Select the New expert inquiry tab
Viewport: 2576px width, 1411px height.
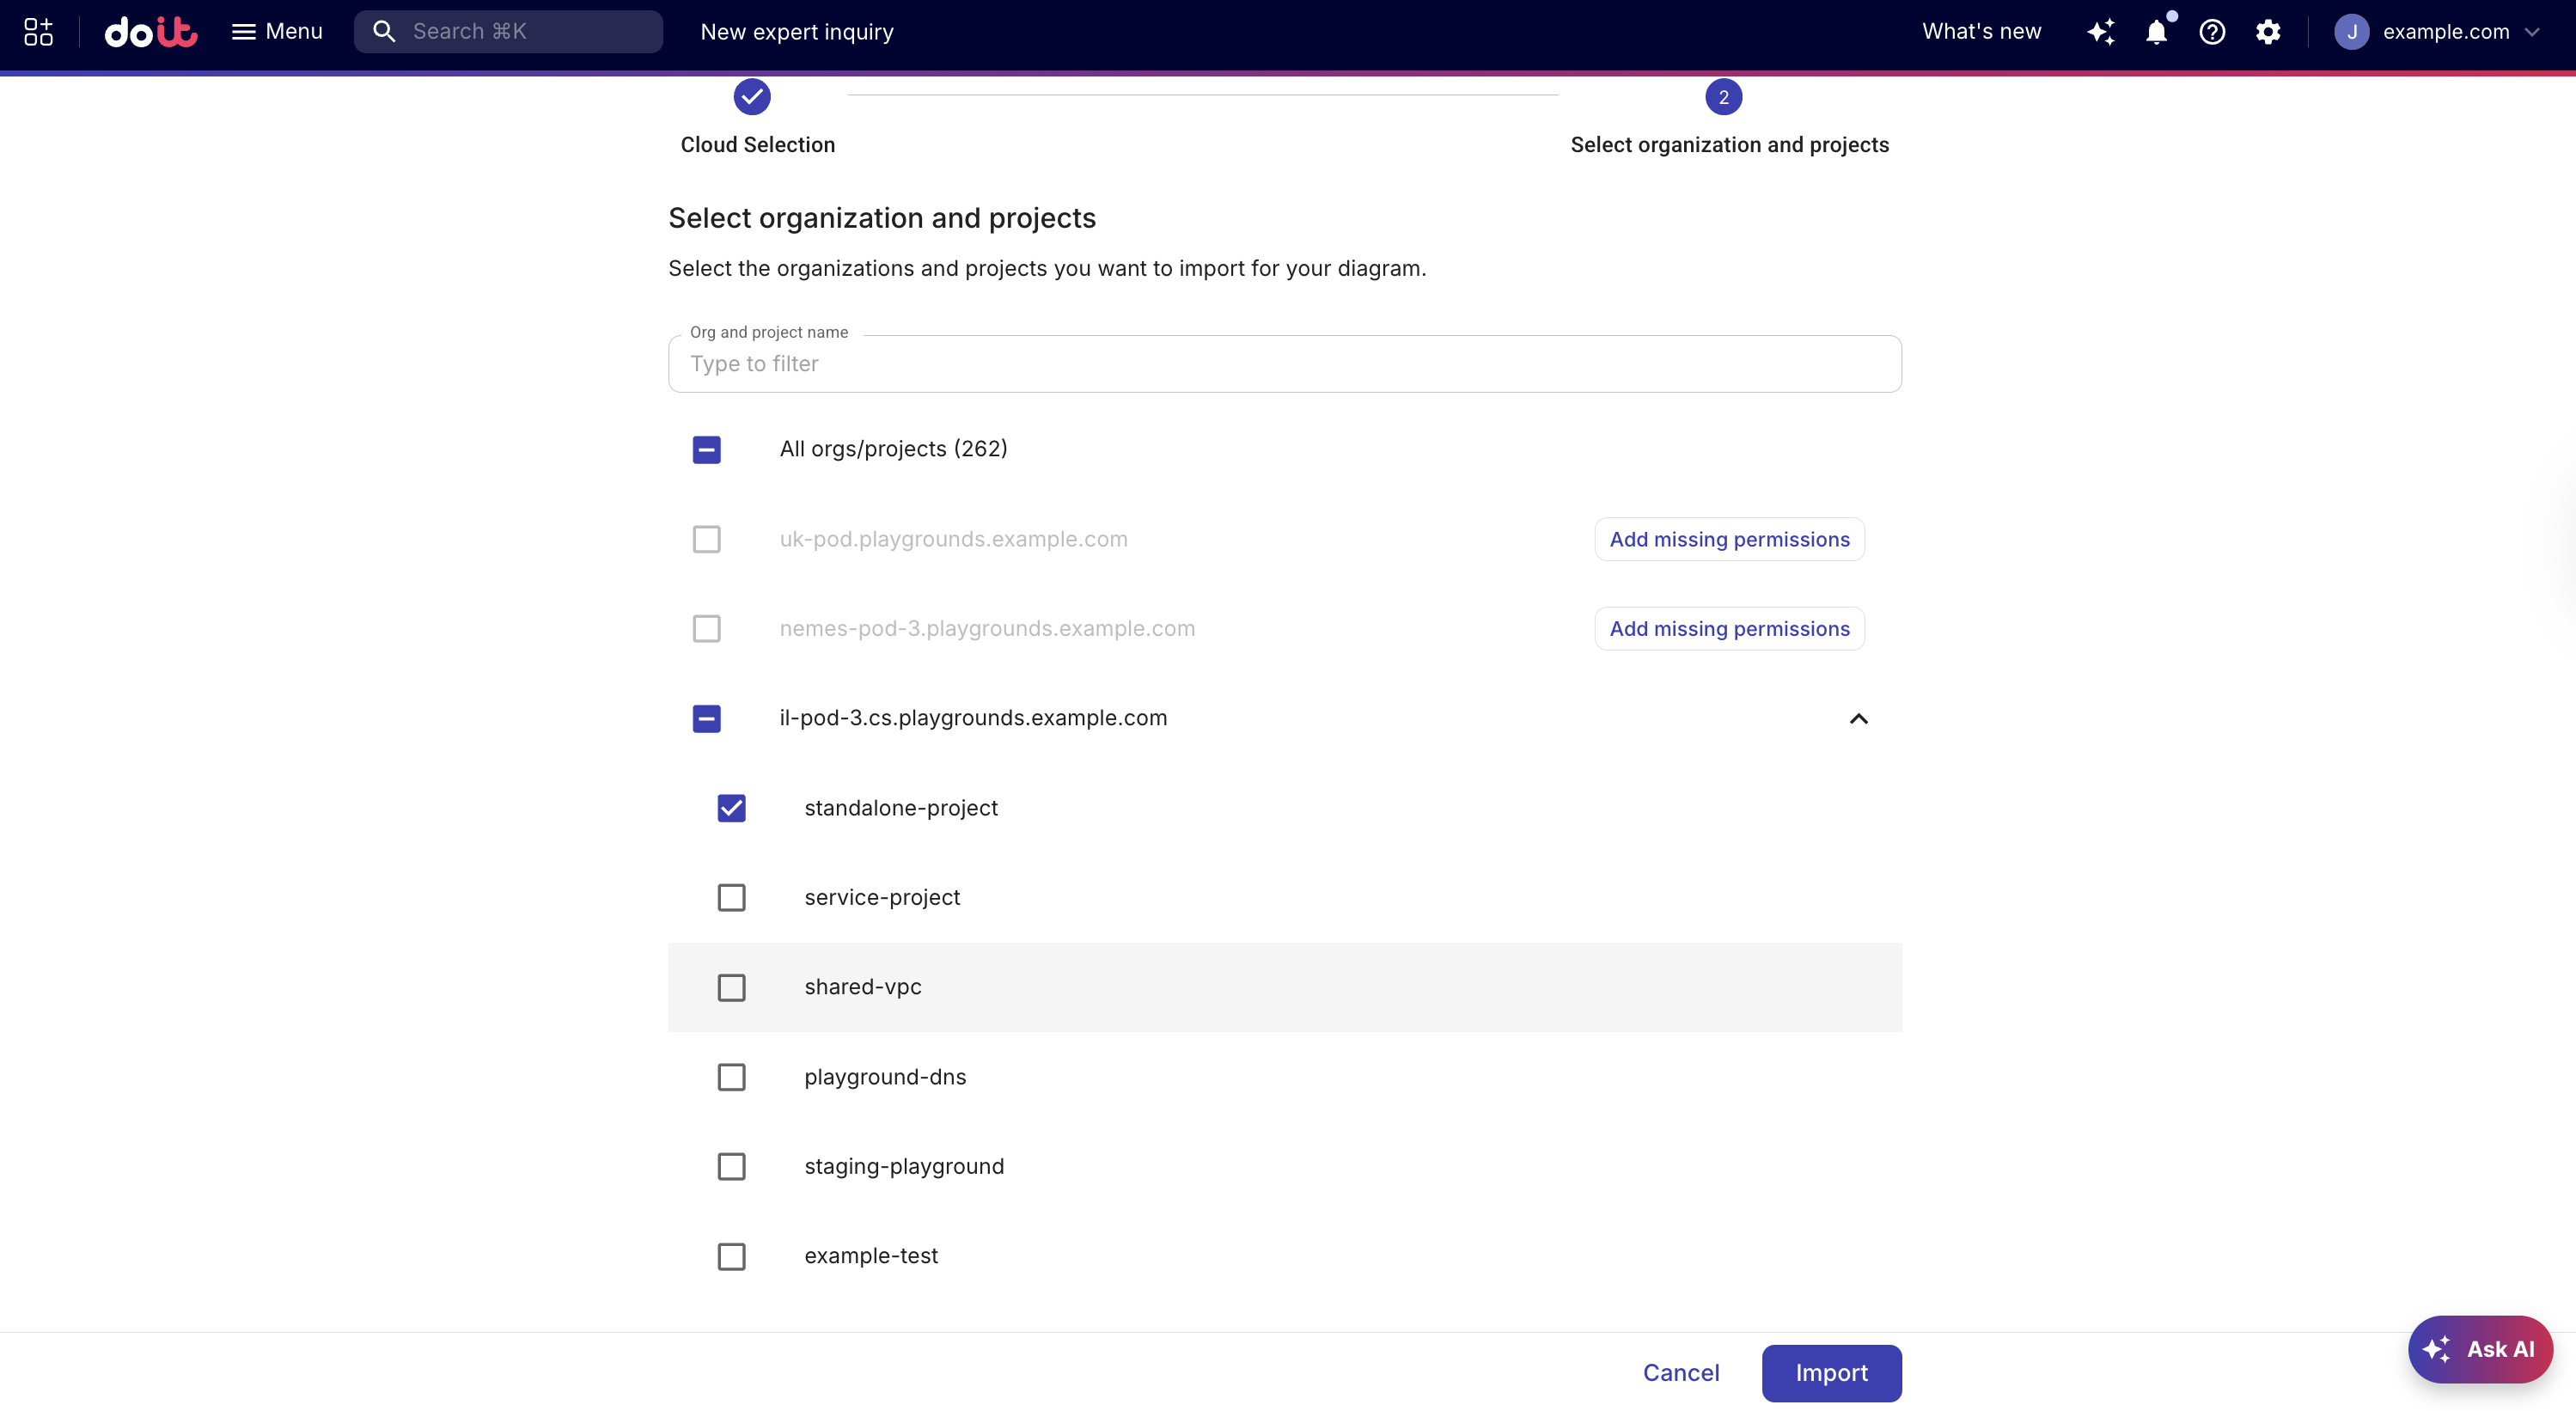[797, 31]
